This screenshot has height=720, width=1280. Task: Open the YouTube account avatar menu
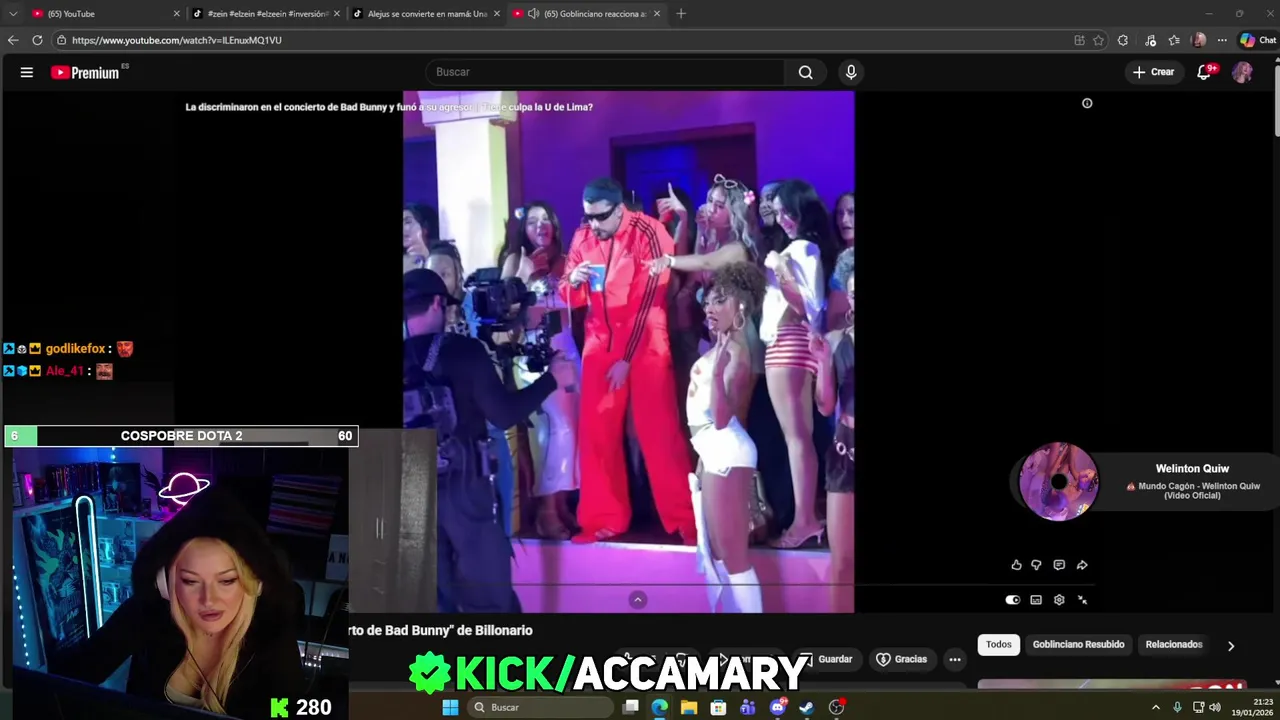click(1242, 72)
